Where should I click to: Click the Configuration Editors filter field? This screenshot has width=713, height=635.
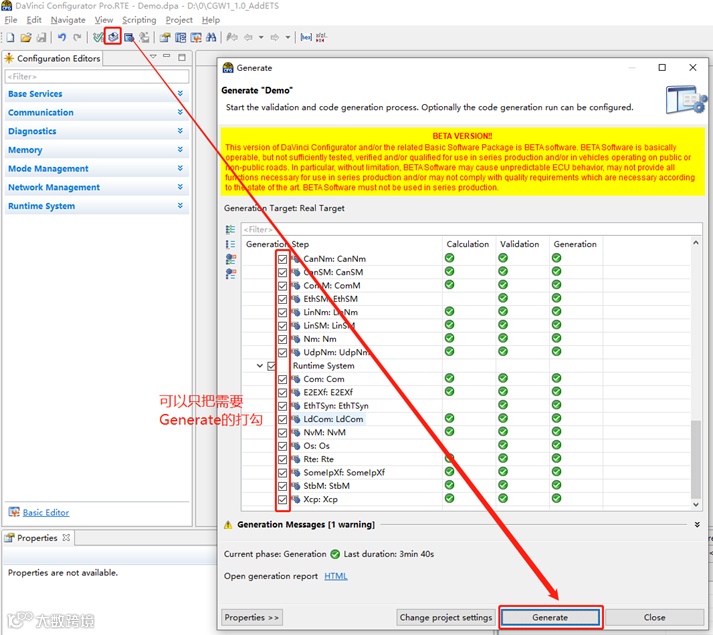pos(97,76)
